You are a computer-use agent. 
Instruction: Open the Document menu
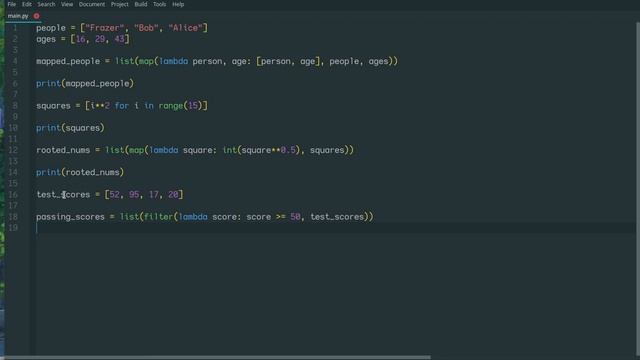(x=92, y=4)
